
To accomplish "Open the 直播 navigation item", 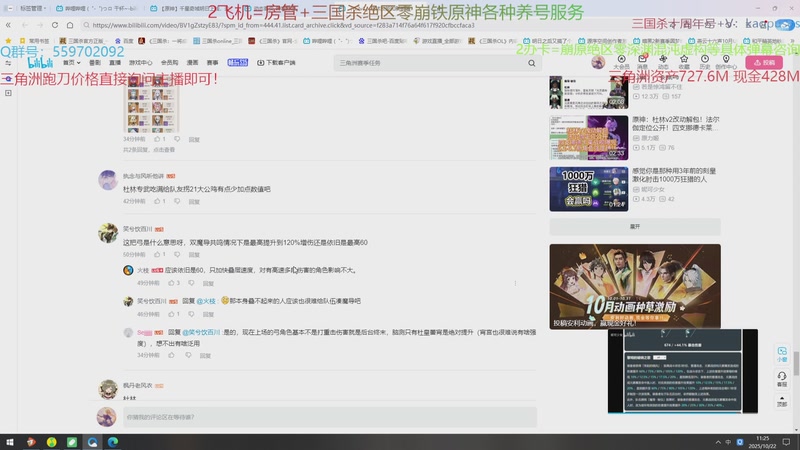I will 115,63.
